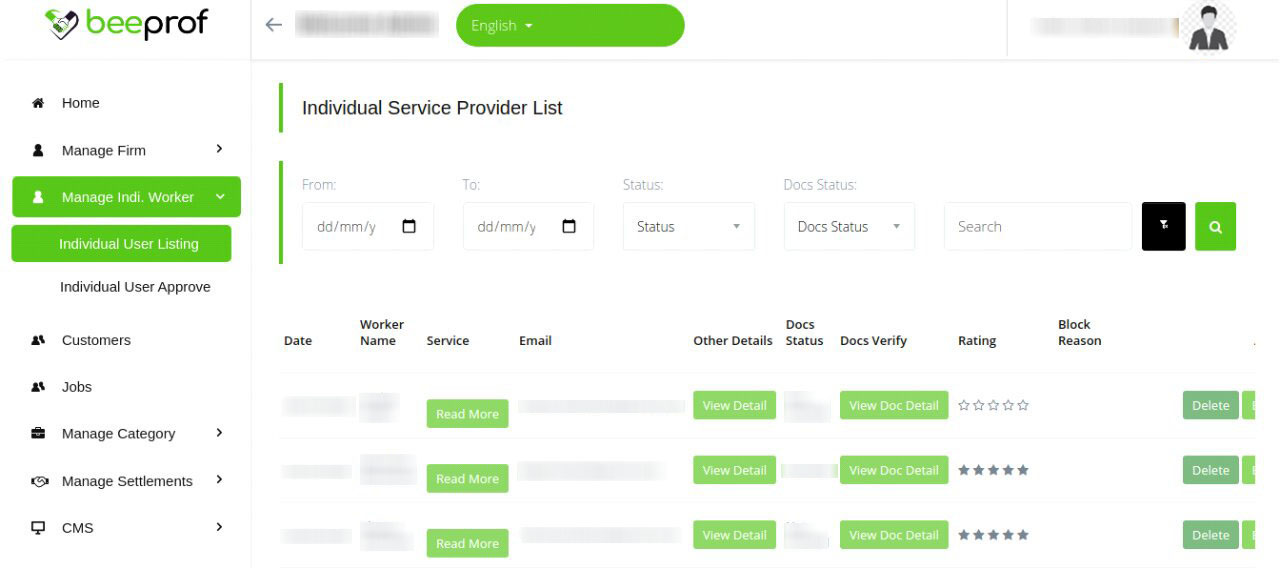
Task: Click View Doc Detail in first row
Action: 893,405
